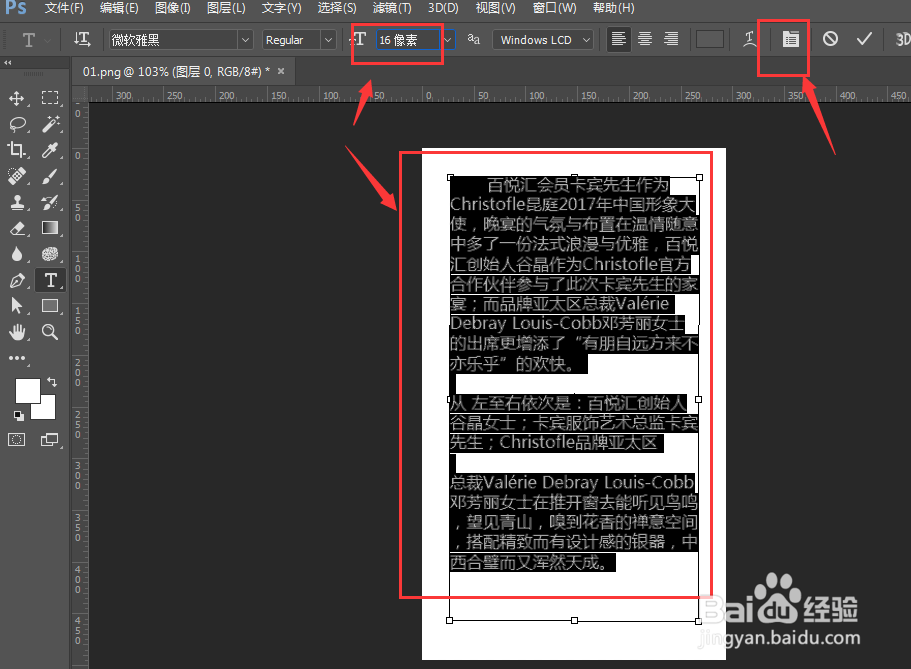This screenshot has height=669, width=911.
Task: Open the 视图(V) menu
Action: coord(496,8)
